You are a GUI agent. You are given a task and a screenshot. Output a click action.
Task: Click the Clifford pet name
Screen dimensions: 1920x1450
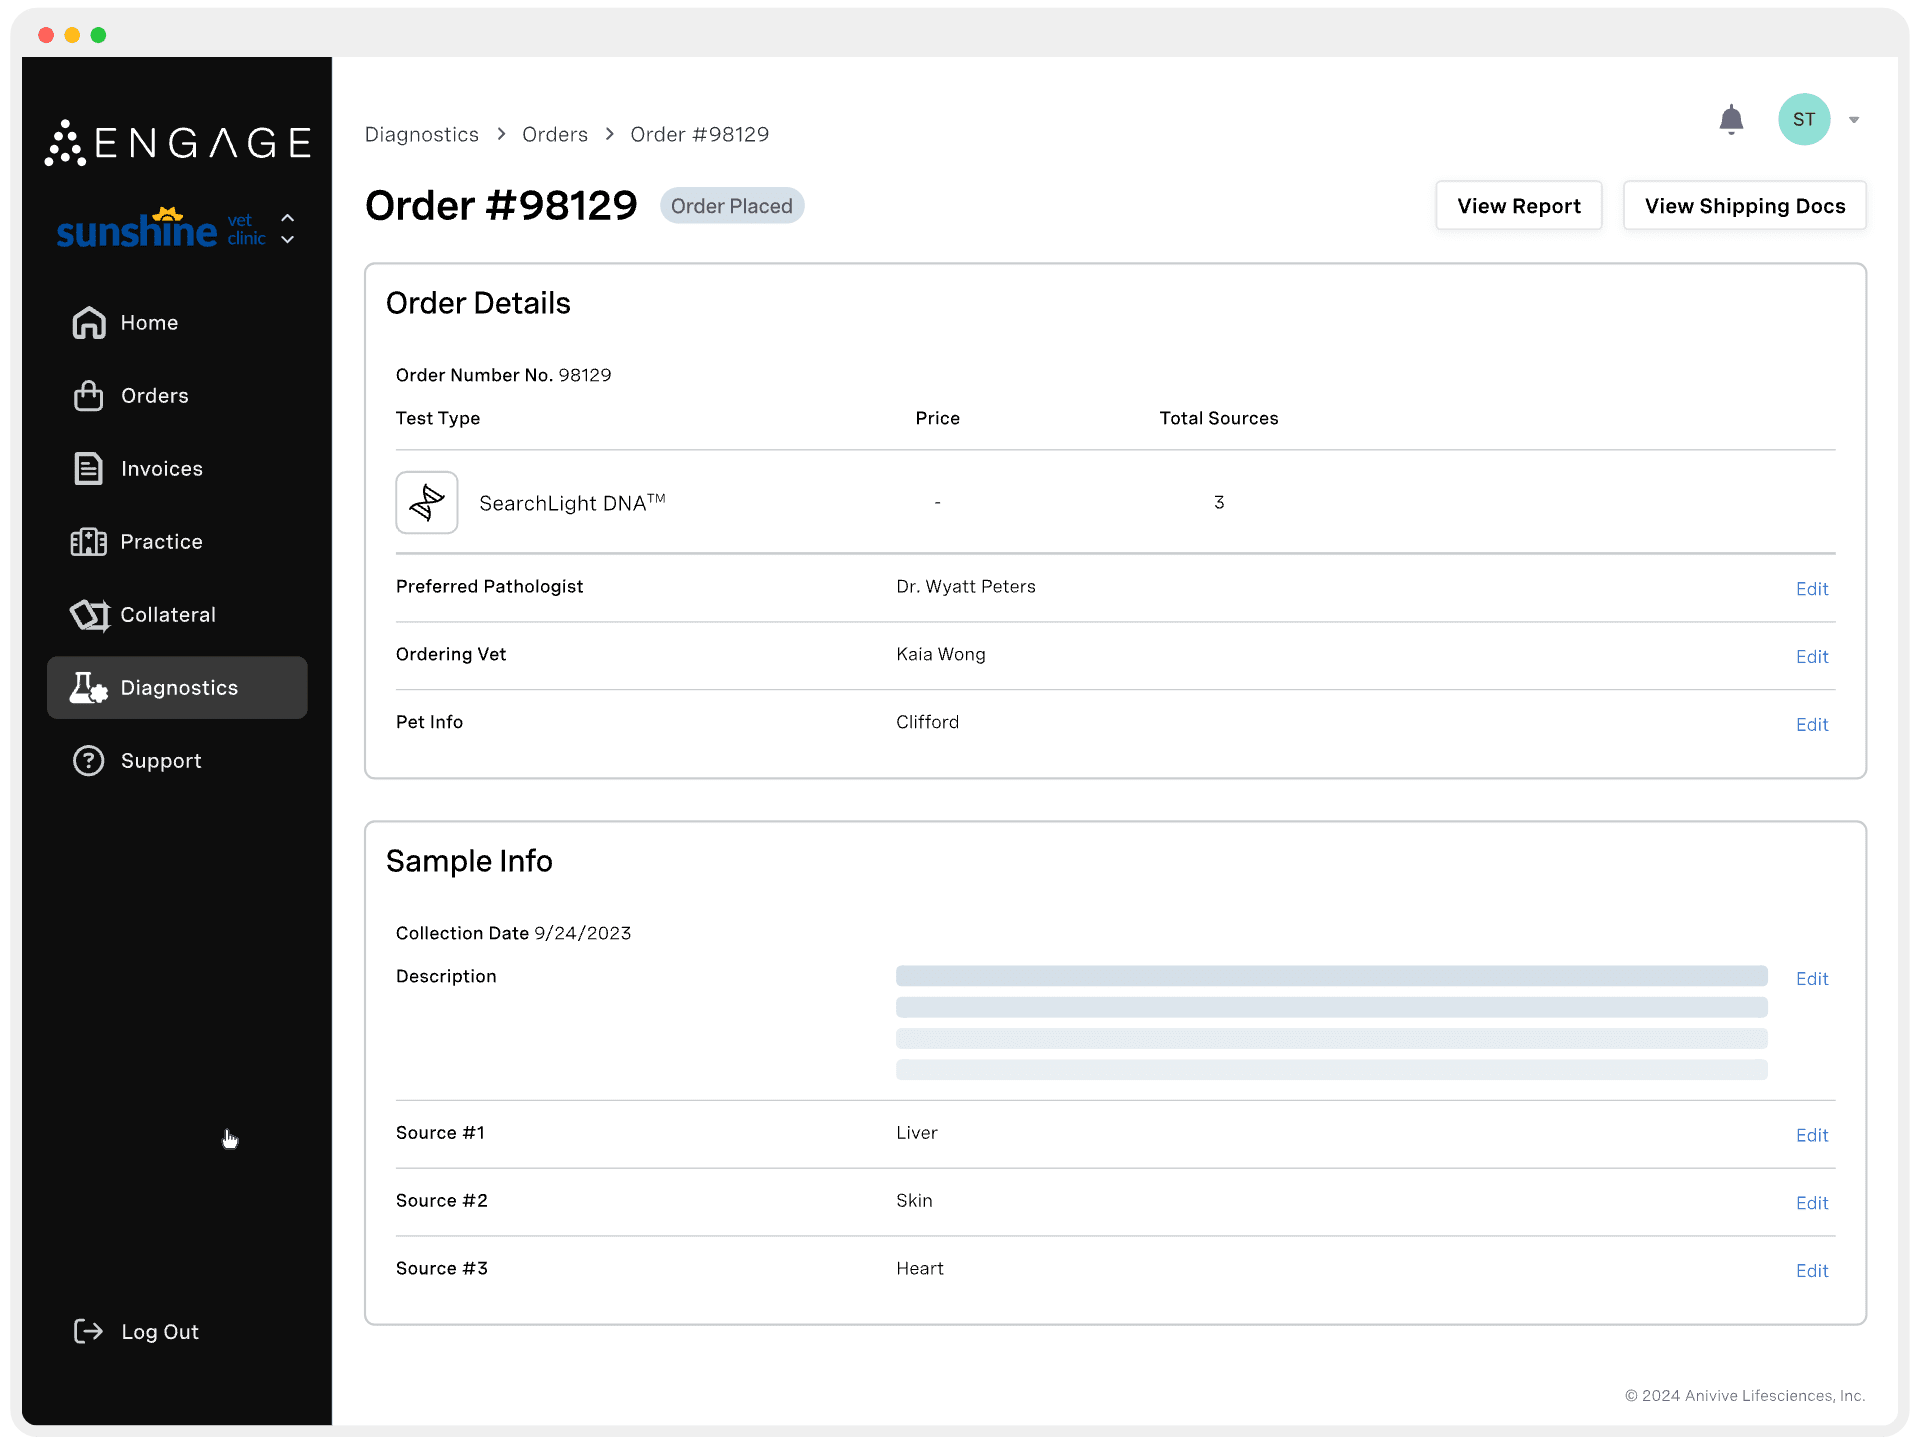click(927, 722)
